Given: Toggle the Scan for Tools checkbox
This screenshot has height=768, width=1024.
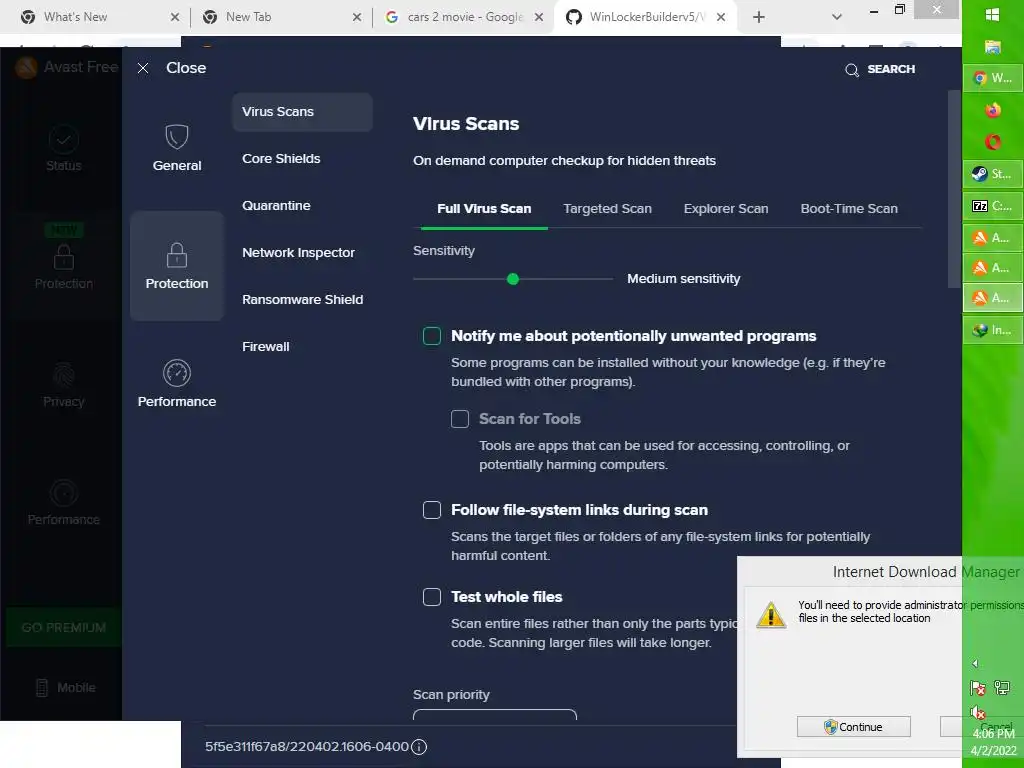Looking at the screenshot, I should pos(460,419).
